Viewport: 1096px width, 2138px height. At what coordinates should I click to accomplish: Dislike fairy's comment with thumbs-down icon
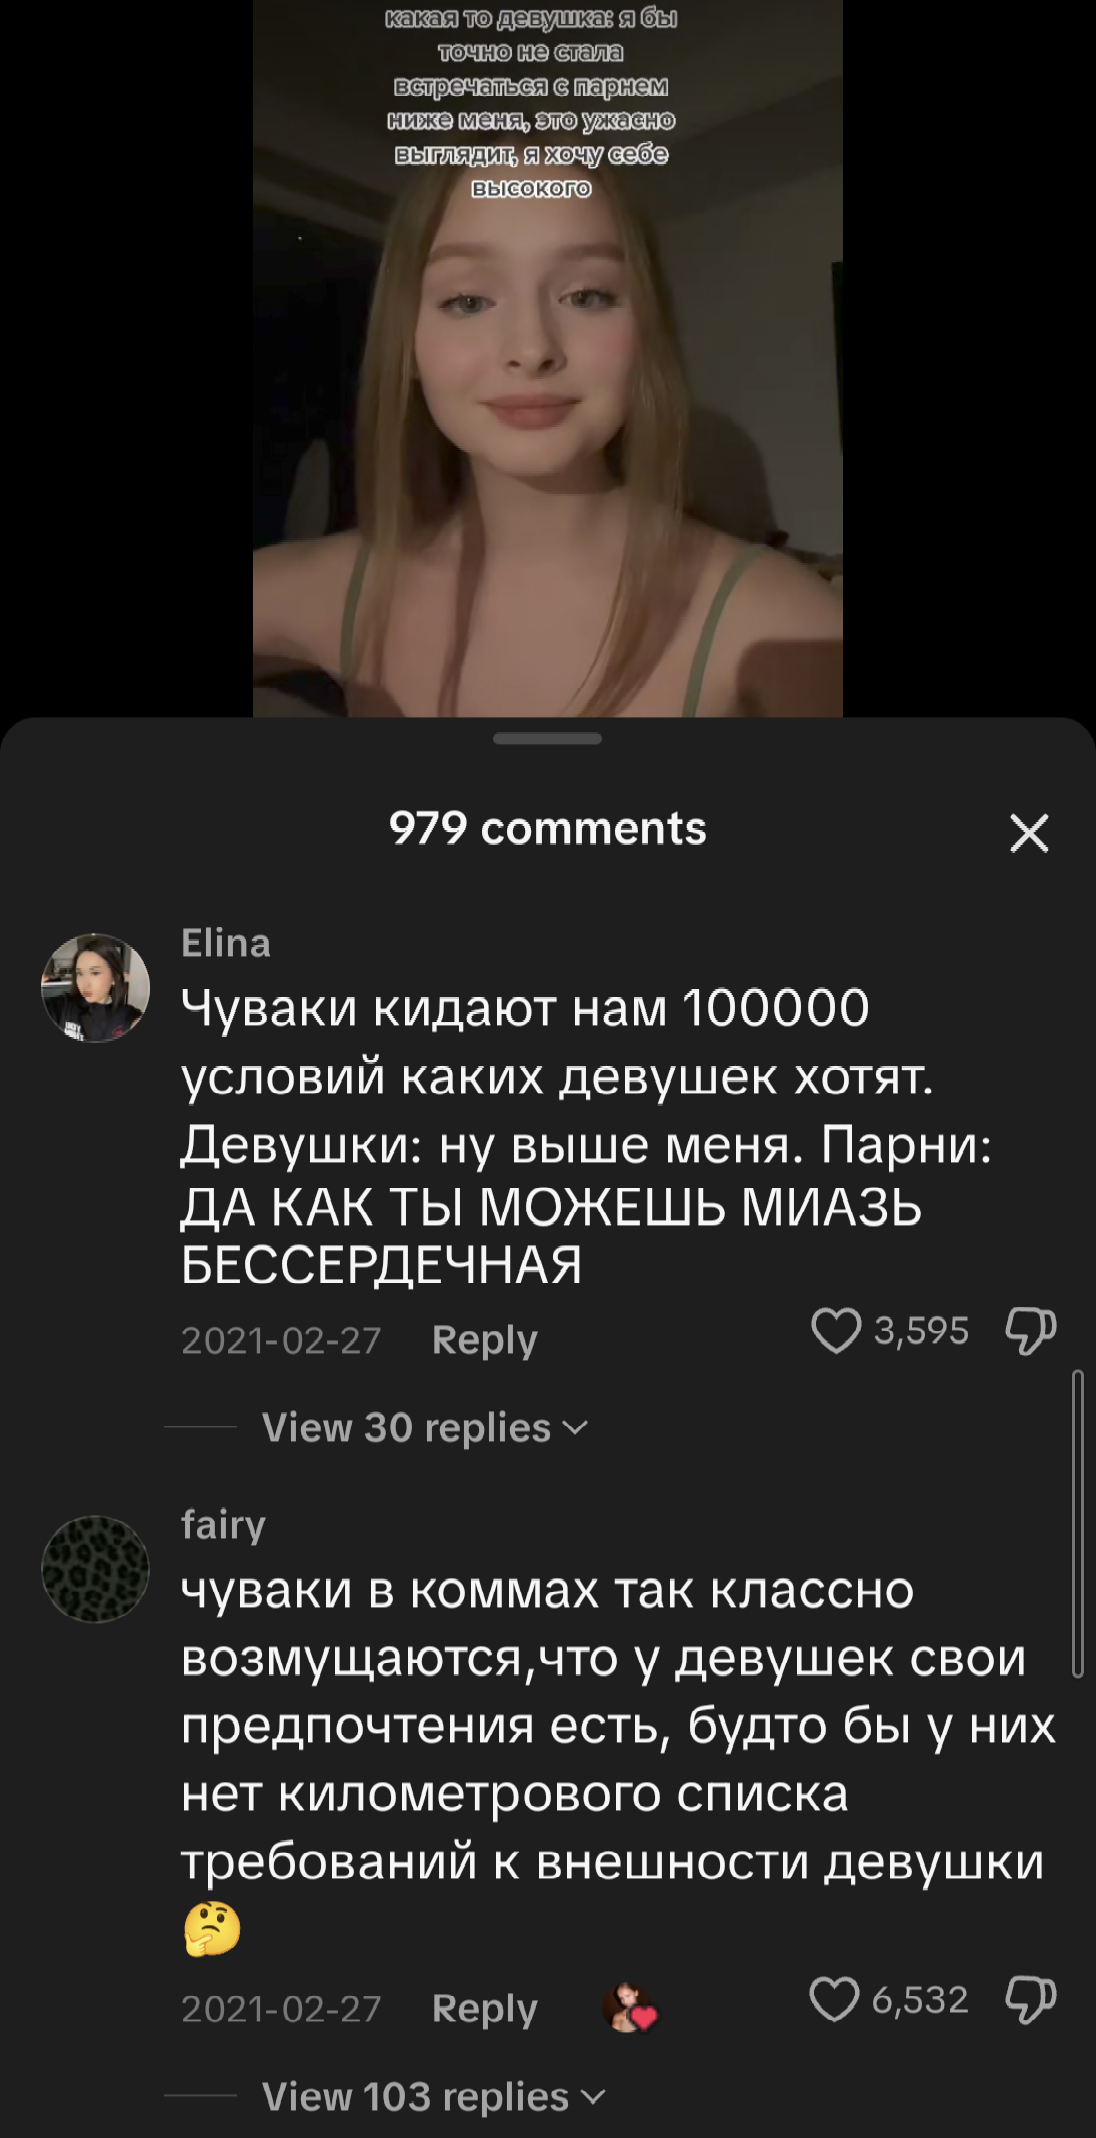click(1031, 1999)
